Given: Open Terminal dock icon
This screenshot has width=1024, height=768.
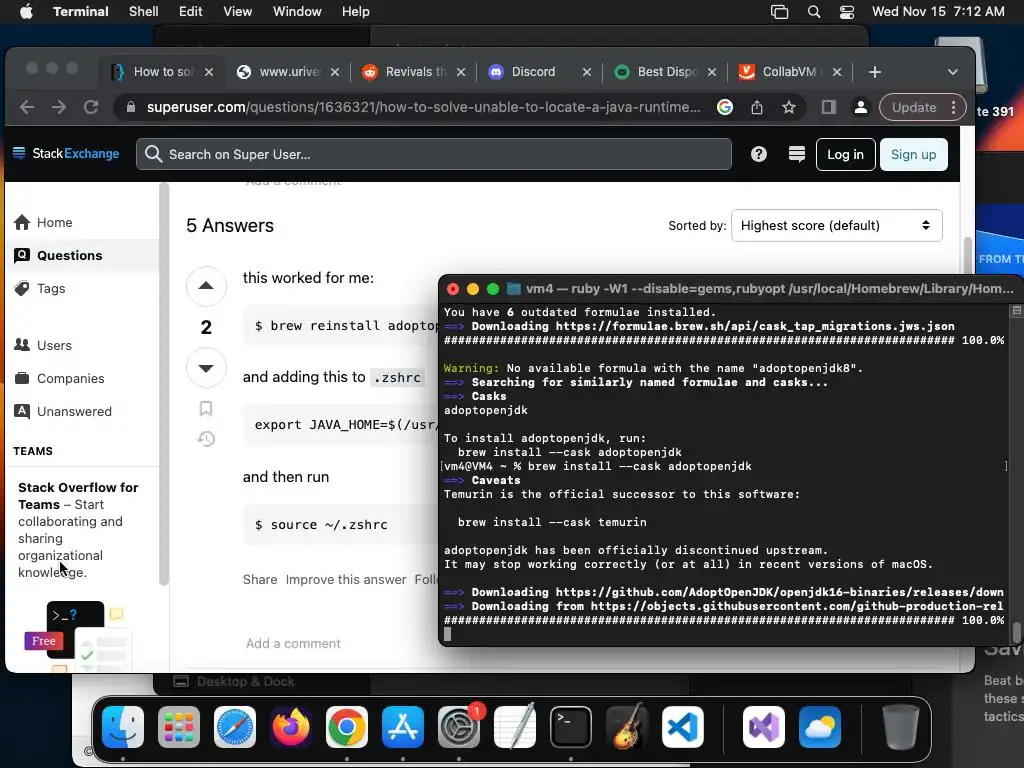Looking at the screenshot, I should coord(571,727).
